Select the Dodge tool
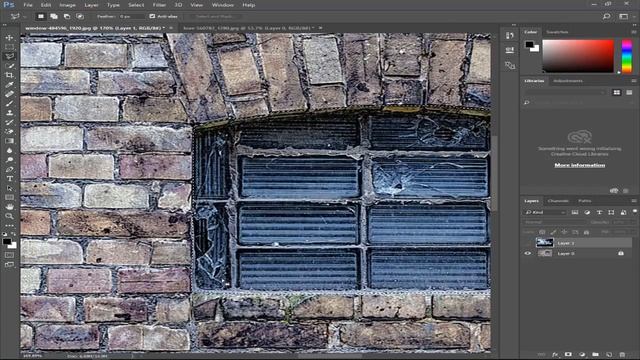640x360 pixels. point(9,160)
